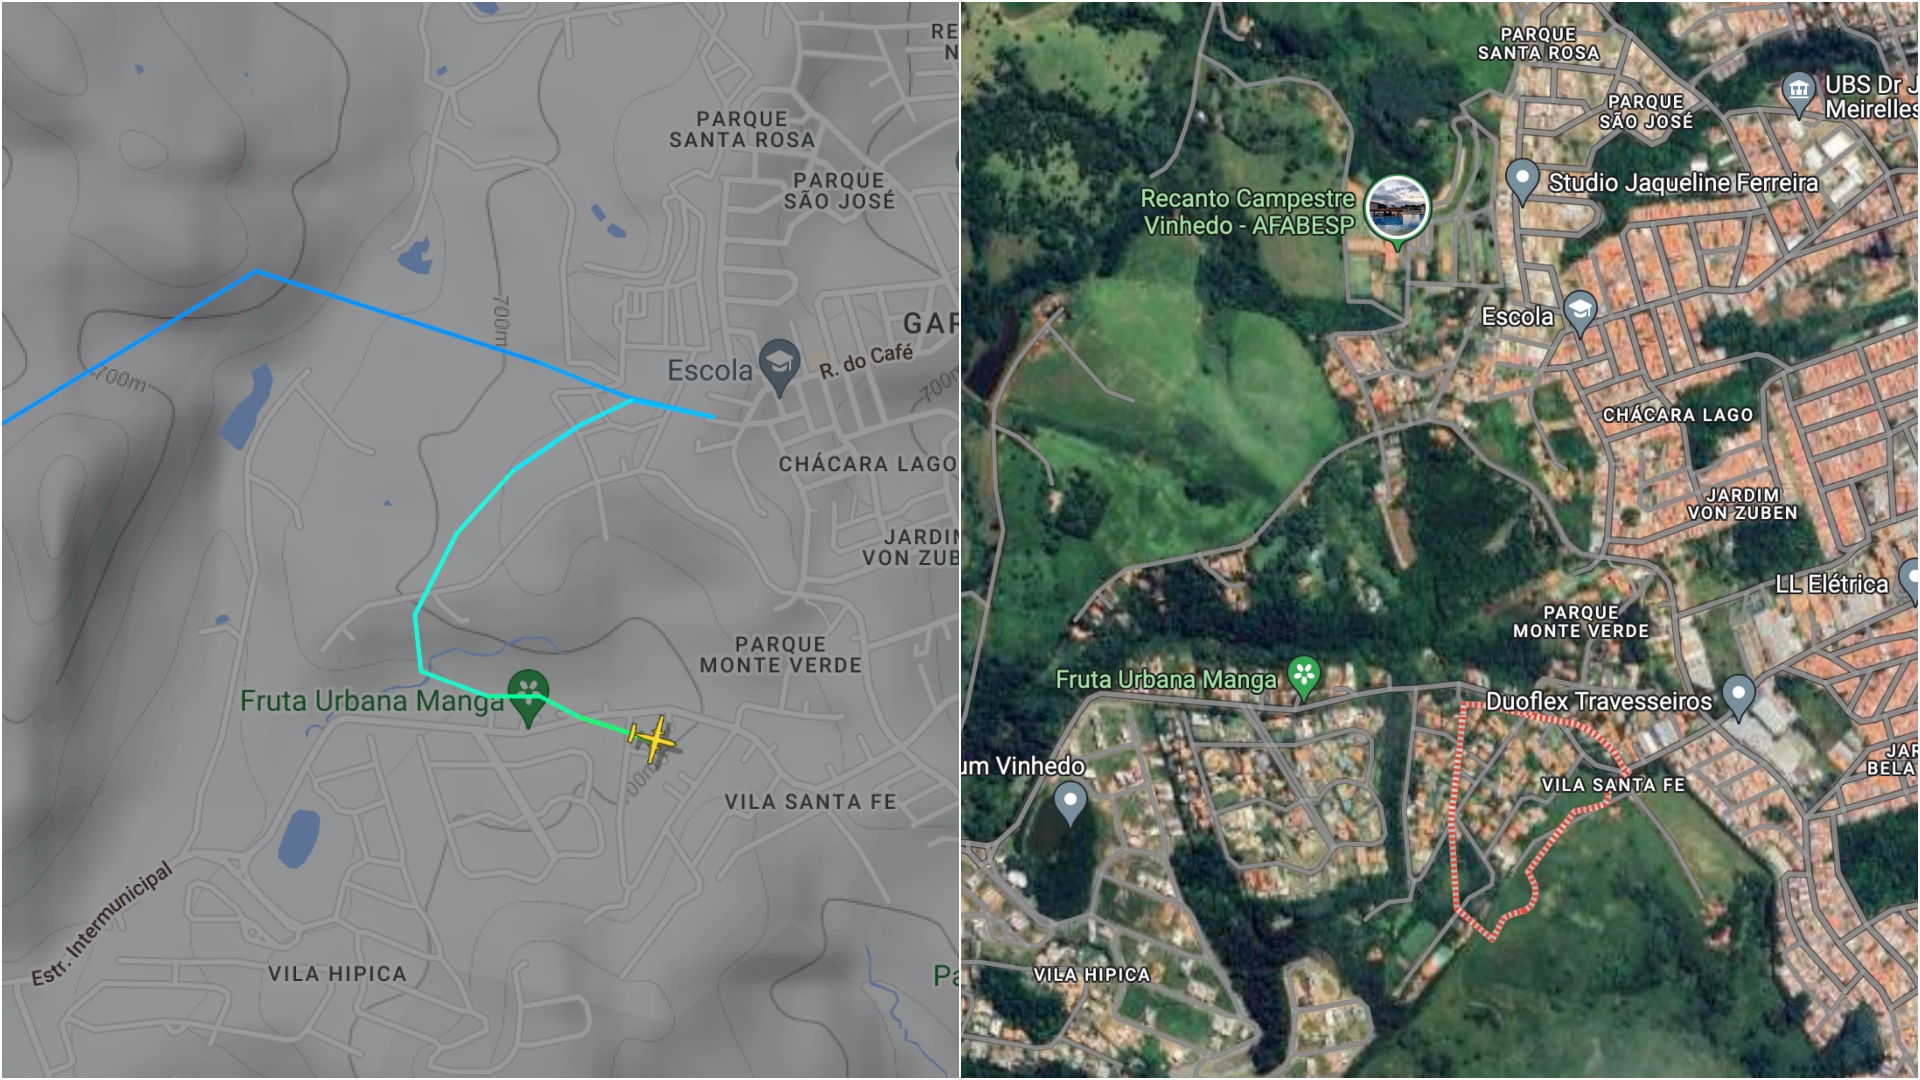This screenshot has width=1920, height=1080.
Task: Select the UBS Dr Meirelles museum-style icon
Action: (x=1799, y=94)
